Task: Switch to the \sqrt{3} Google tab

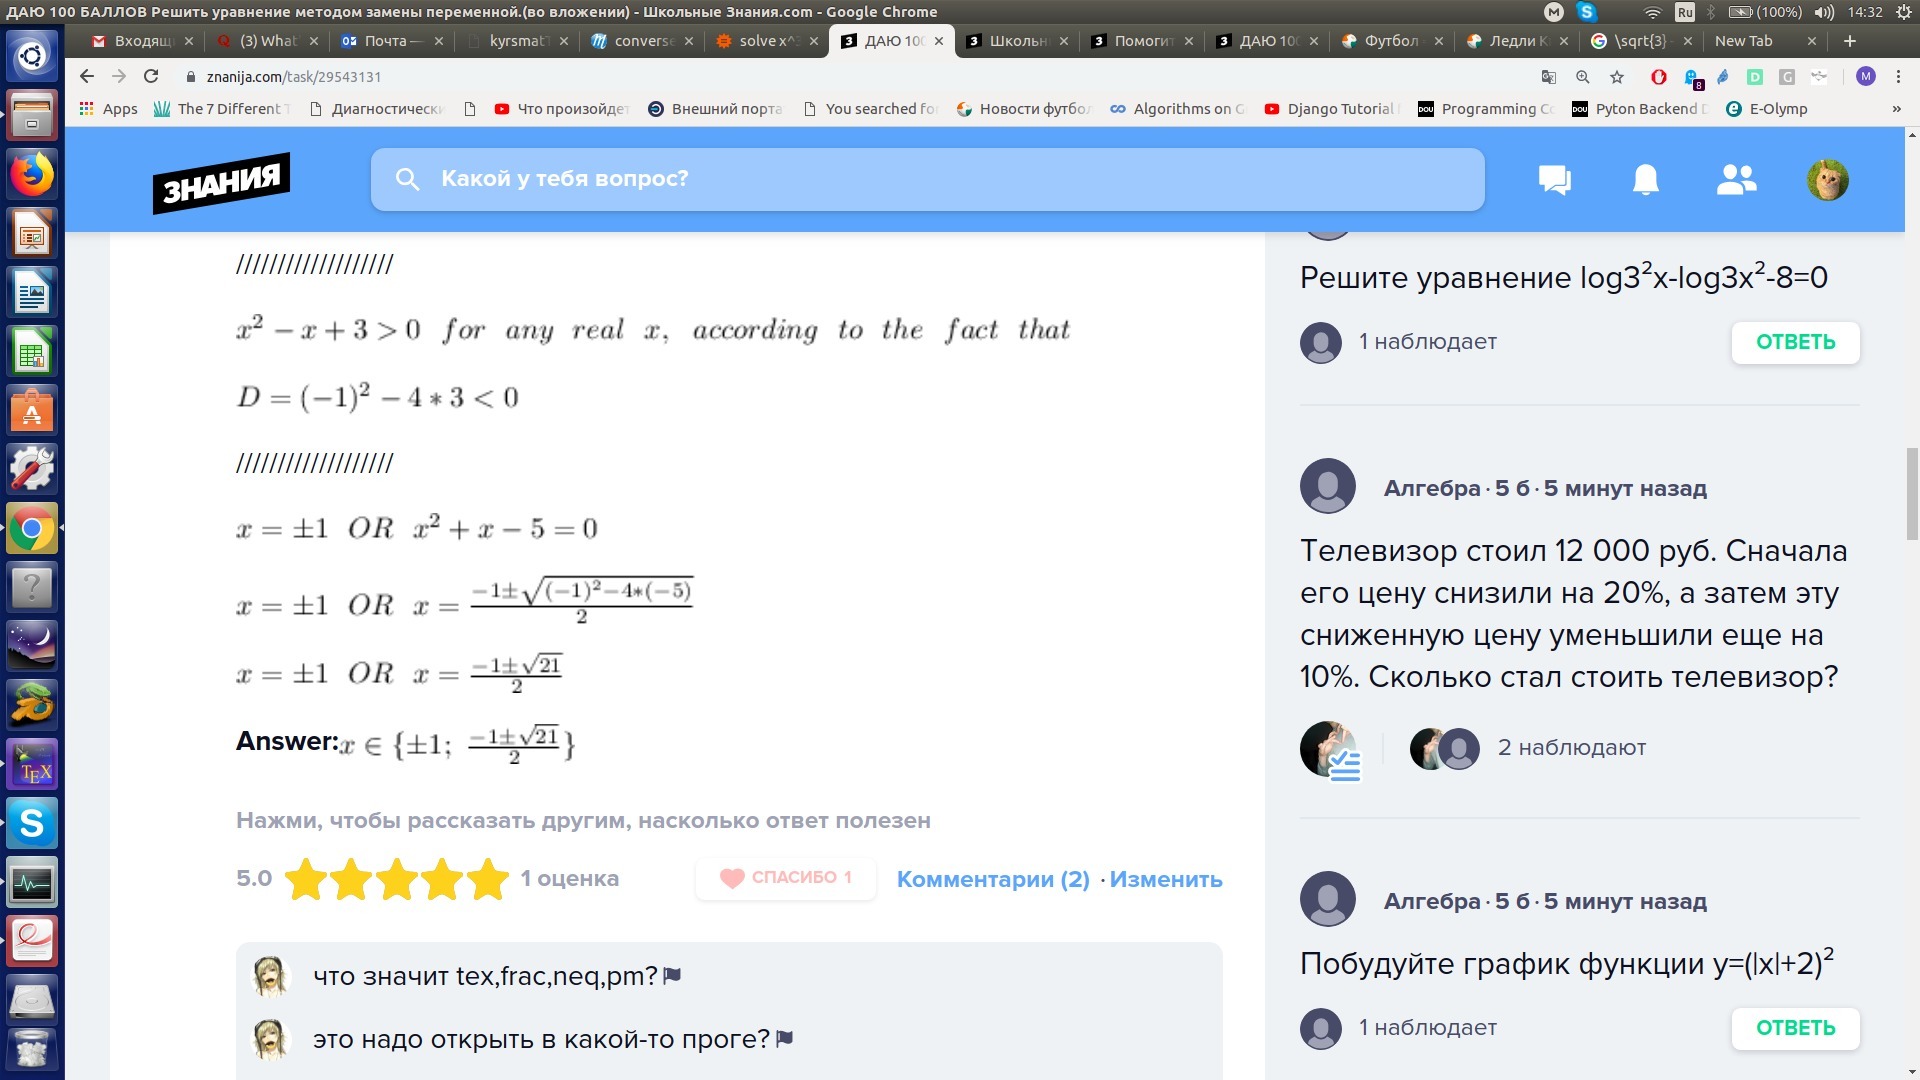Action: [x=1640, y=41]
